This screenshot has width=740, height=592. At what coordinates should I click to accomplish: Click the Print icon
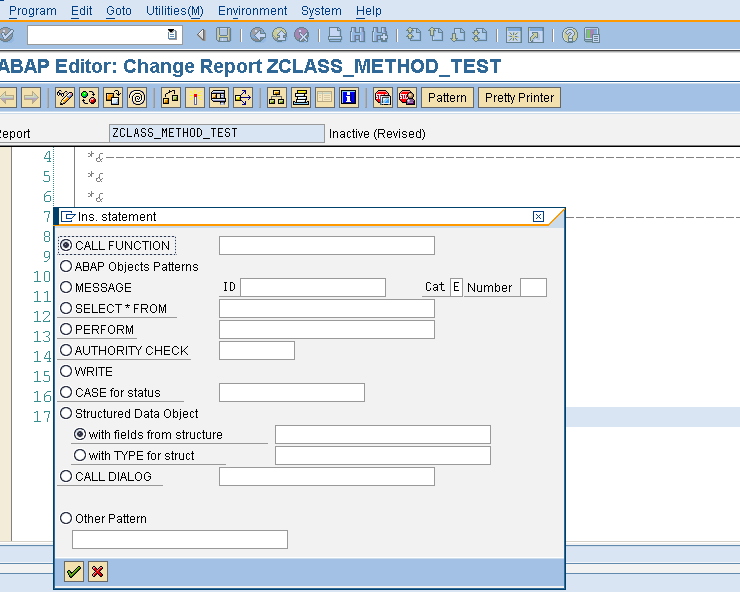pyautogui.click(x=335, y=35)
